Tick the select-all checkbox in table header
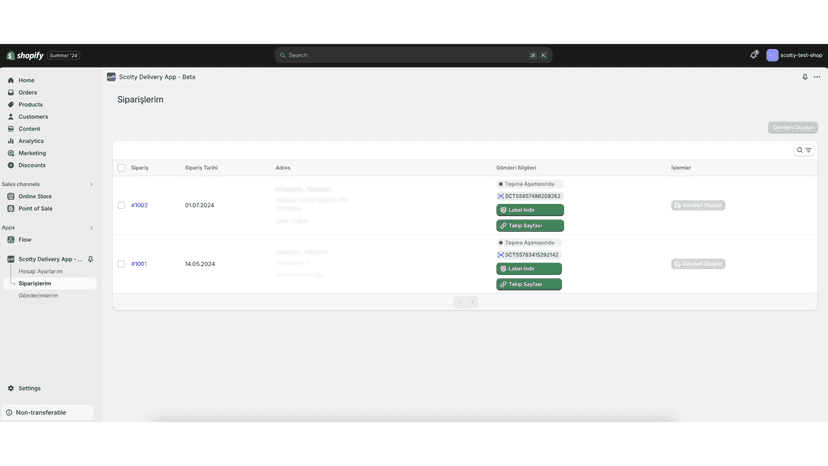This screenshot has width=828, height=466. (x=121, y=168)
